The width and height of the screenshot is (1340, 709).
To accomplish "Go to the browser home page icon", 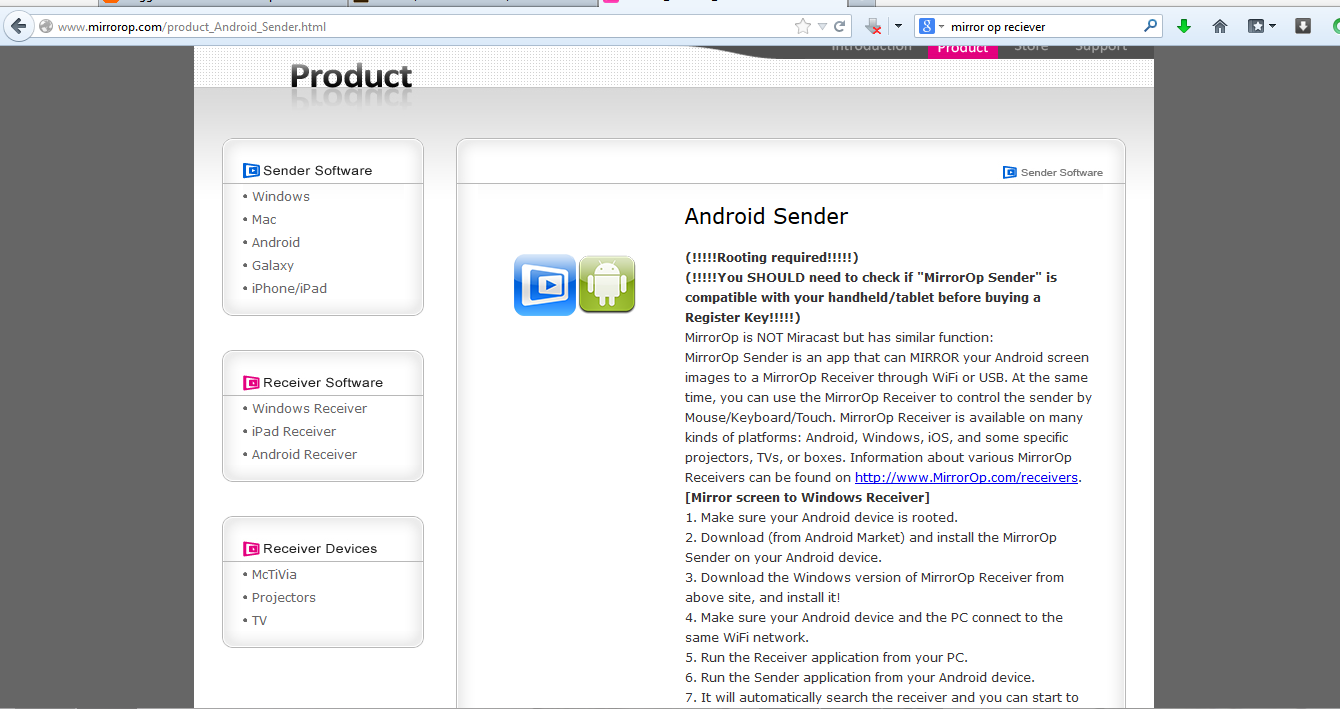I will point(1220,27).
